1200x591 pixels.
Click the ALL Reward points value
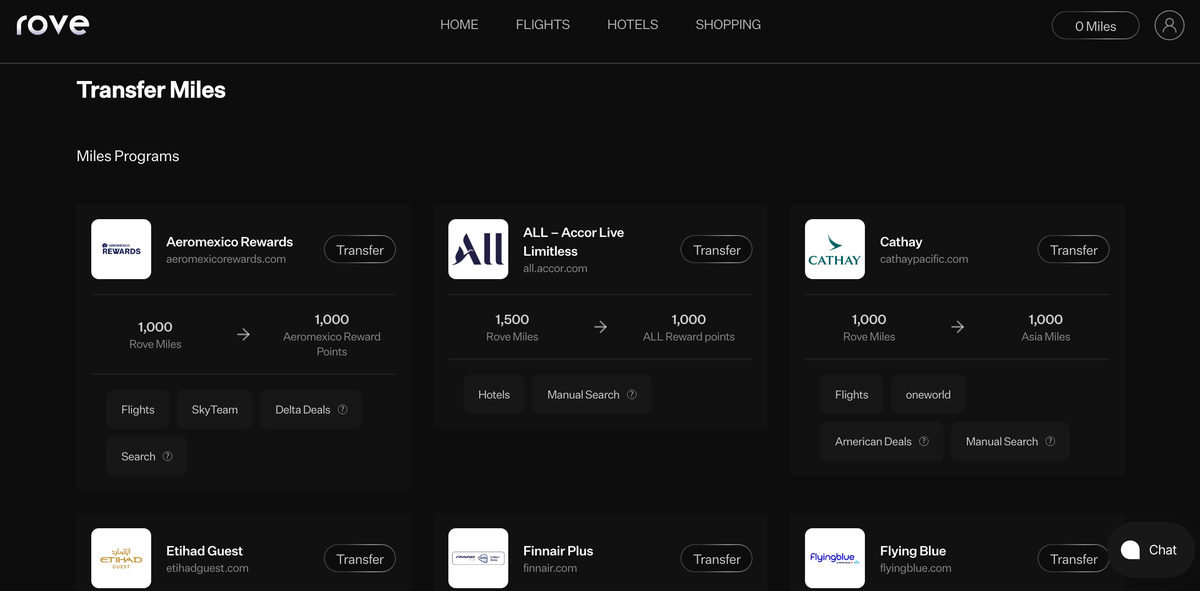coord(689,327)
